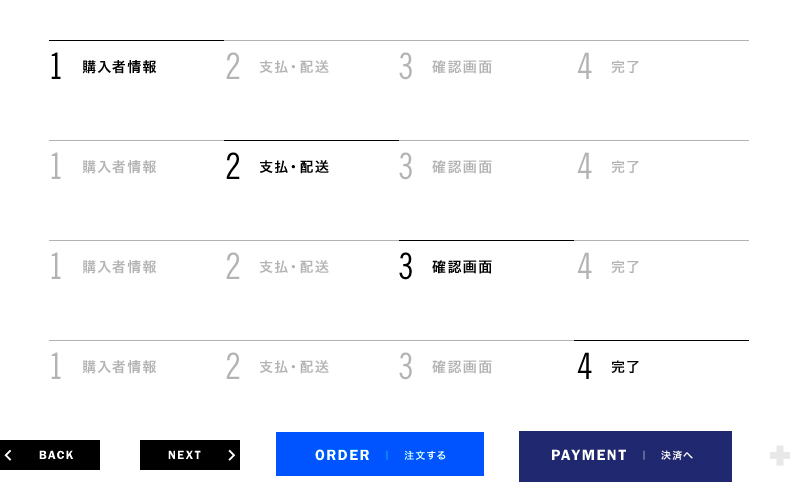Viewport: 800px width, 500px height.
Task: Click greyed step 4 完了 in third row
Action: [x=608, y=267]
